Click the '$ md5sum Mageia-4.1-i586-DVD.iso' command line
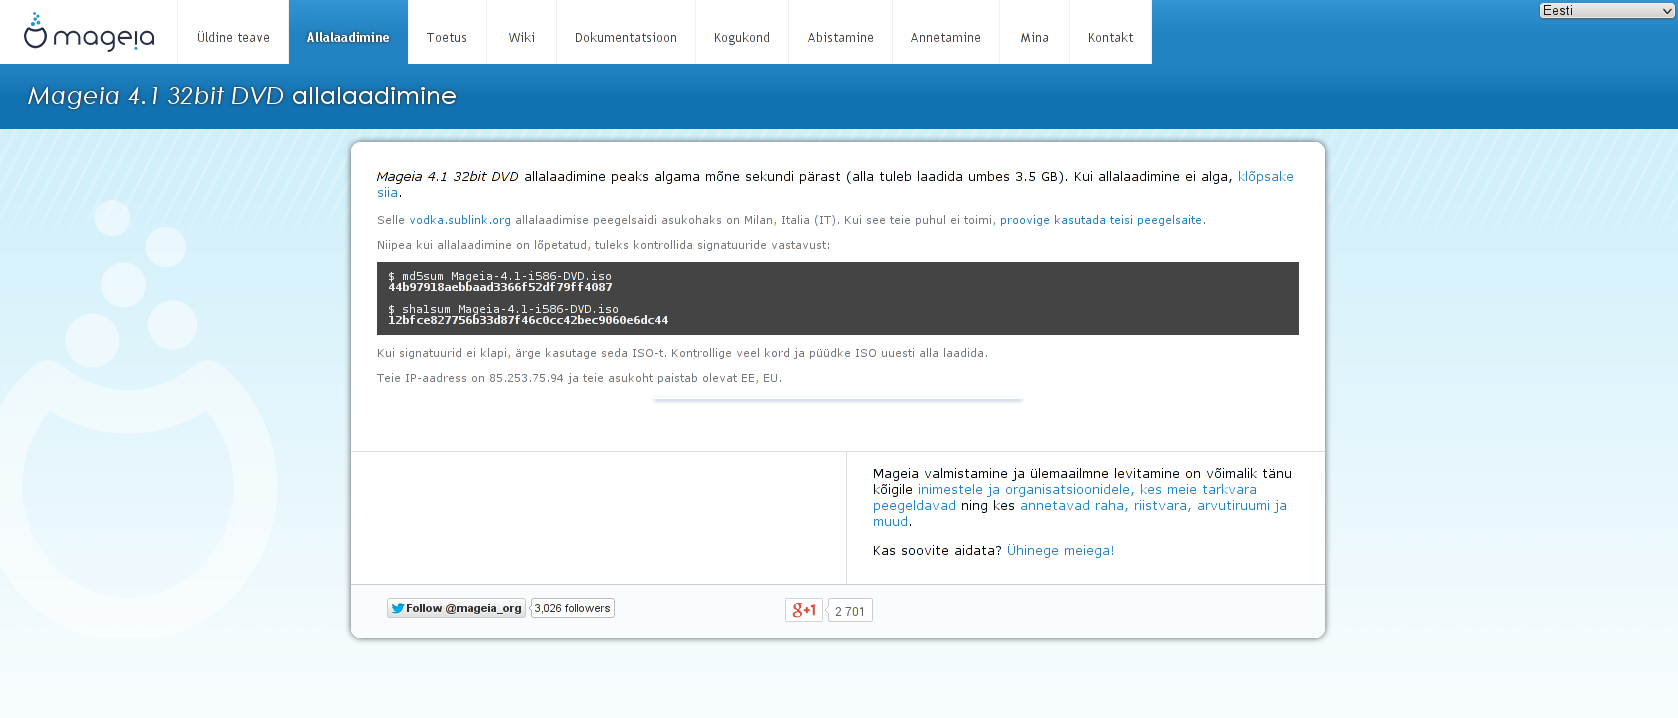The height and width of the screenshot is (718, 1678). pos(500,276)
